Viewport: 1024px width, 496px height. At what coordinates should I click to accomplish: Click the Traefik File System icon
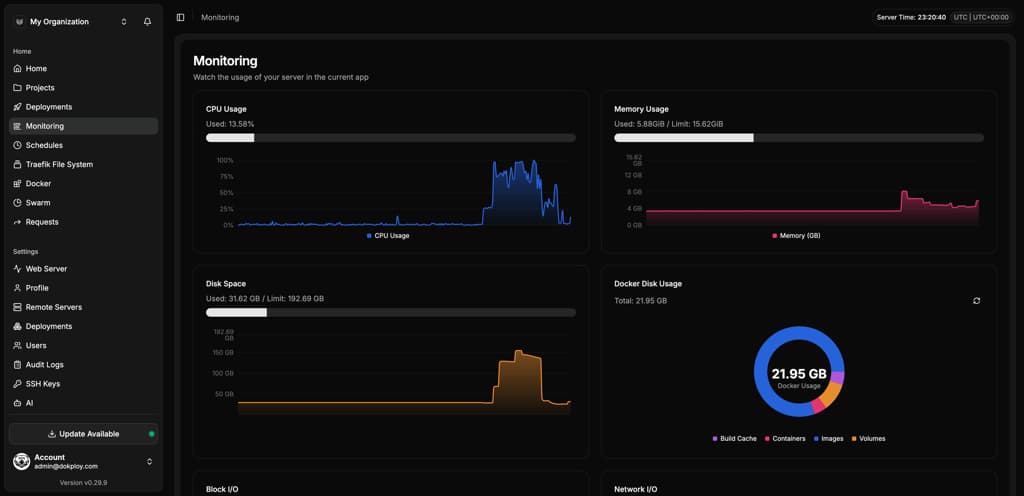(17, 164)
